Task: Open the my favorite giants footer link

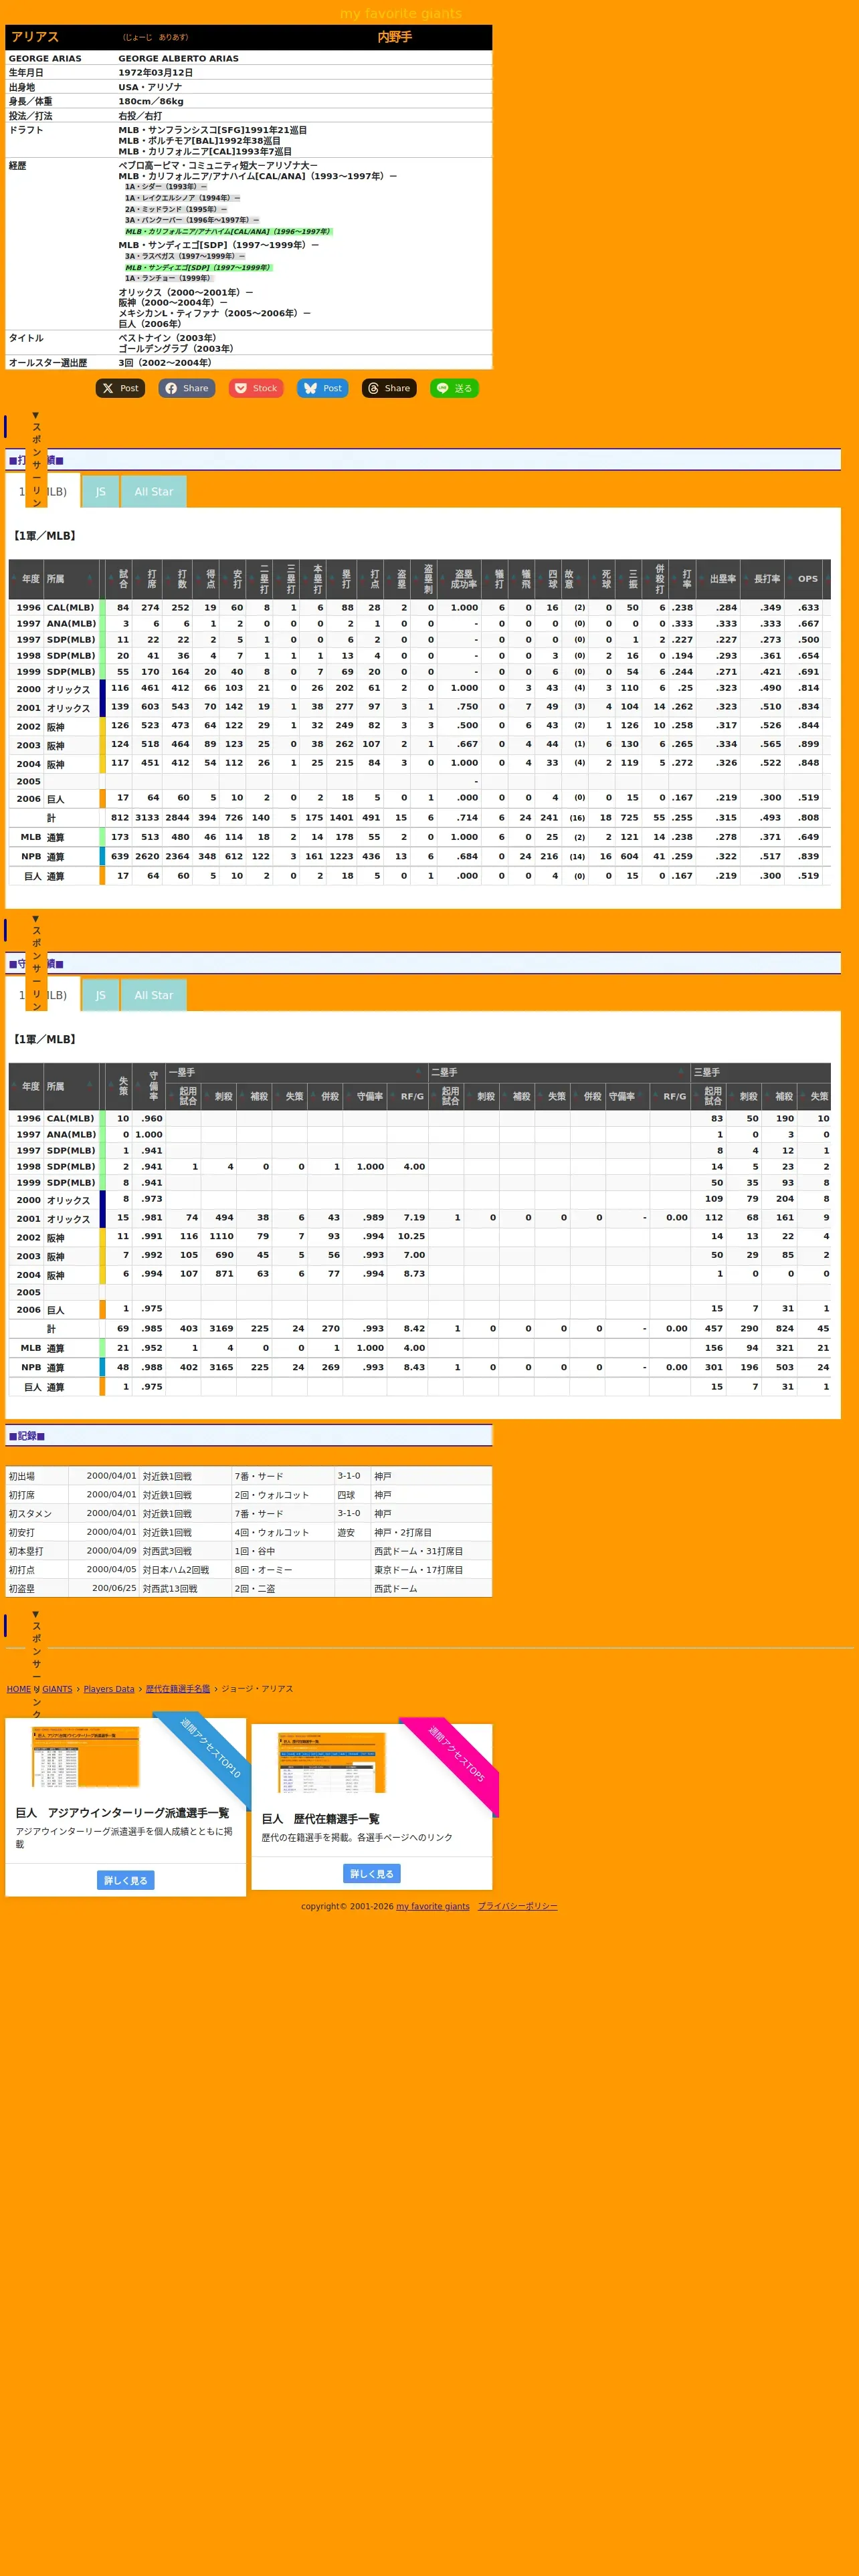Action: tap(432, 1906)
